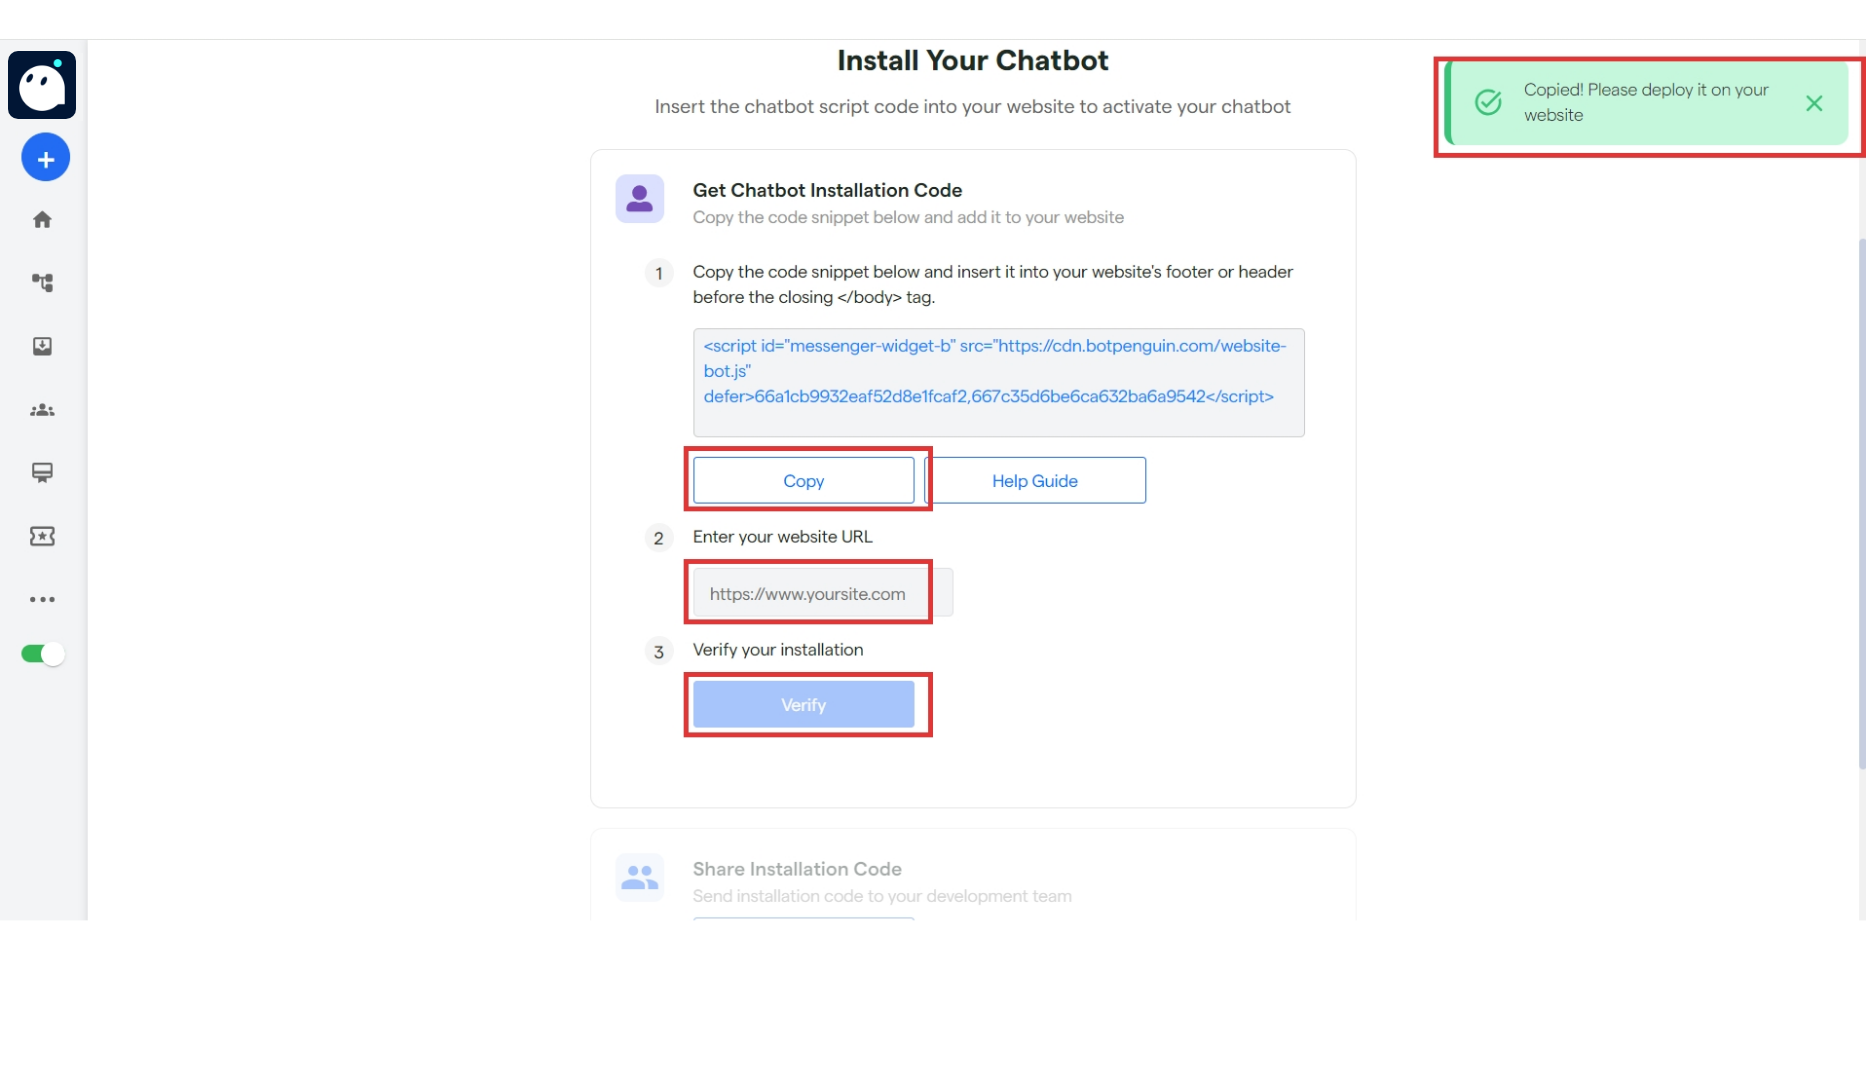Select the team avatar beside Share Installation Code
The image size is (1866, 1080).
point(640,877)
